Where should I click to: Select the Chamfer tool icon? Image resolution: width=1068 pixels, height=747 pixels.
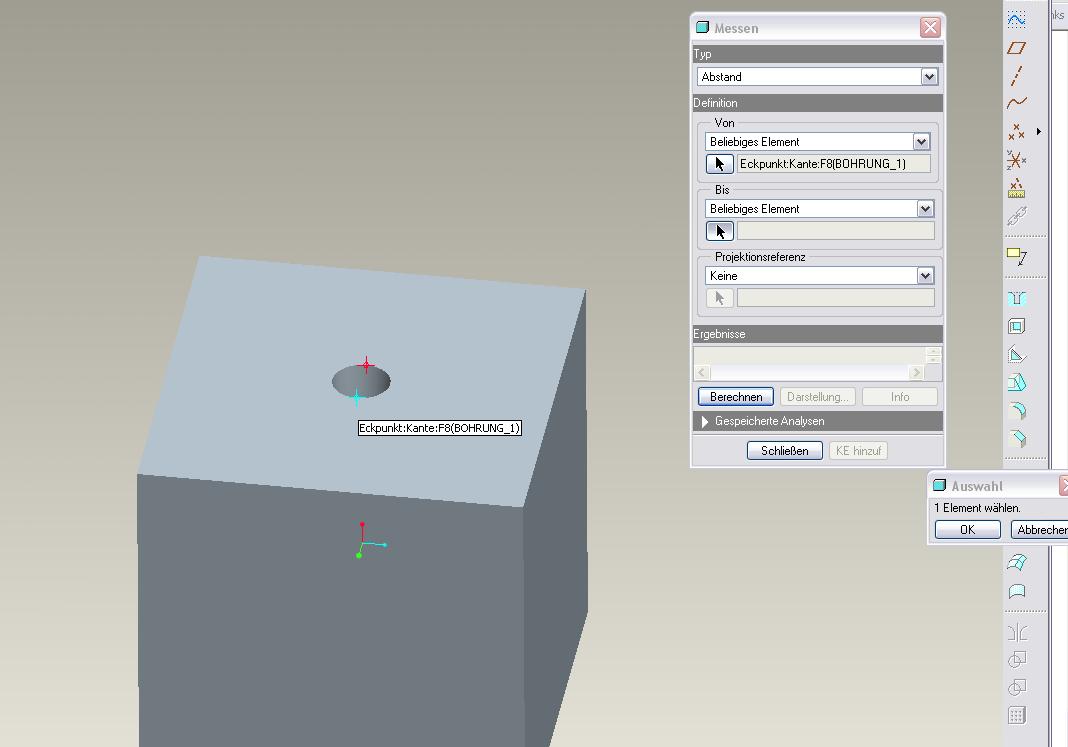pyautogui.click(x=1016, y=439)
